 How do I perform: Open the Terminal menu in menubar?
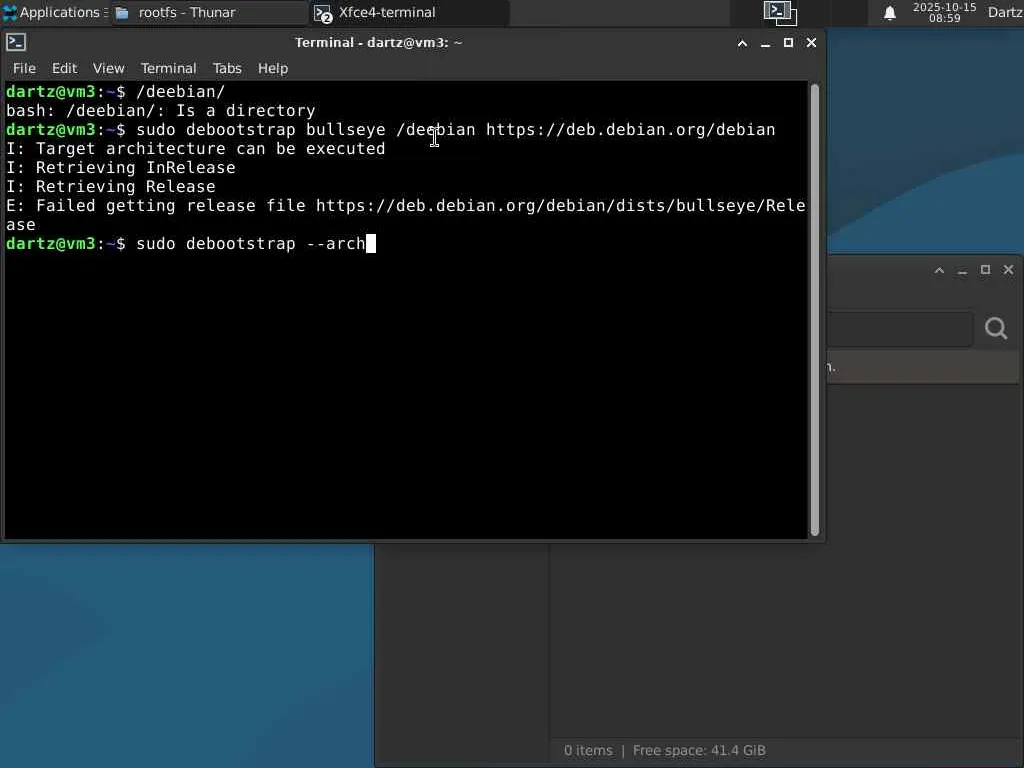tap(168, 68)
